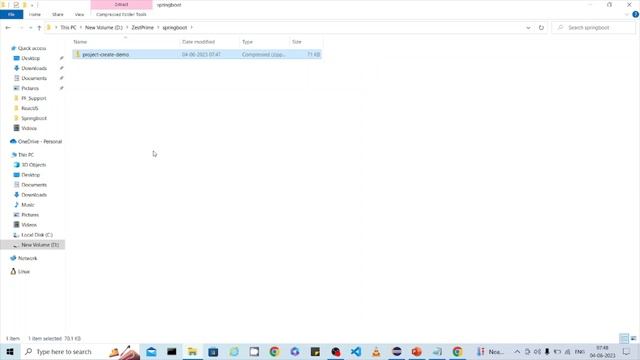The height and width of the screenshot is (360, 640).
Task: Open Pictures under This PC
Action: (x=30, y=215)
